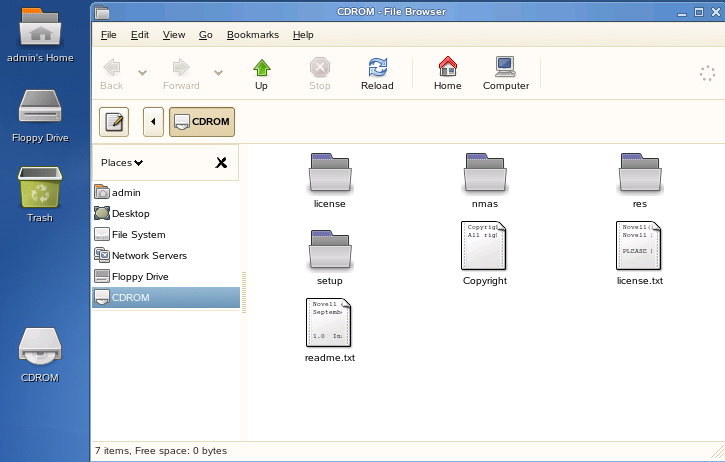The height and width of the screenshot is (462, 725).
Task: Select File System in Places sidebar
Action: [x=166, y=234]
